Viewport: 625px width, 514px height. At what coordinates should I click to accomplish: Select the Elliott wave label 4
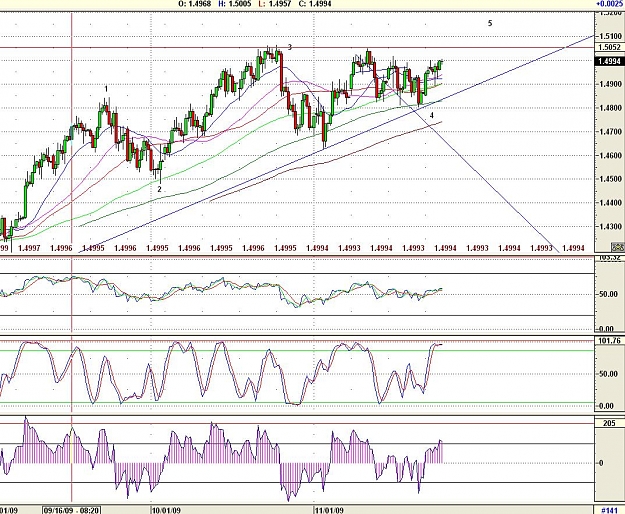tap(432, 116)
